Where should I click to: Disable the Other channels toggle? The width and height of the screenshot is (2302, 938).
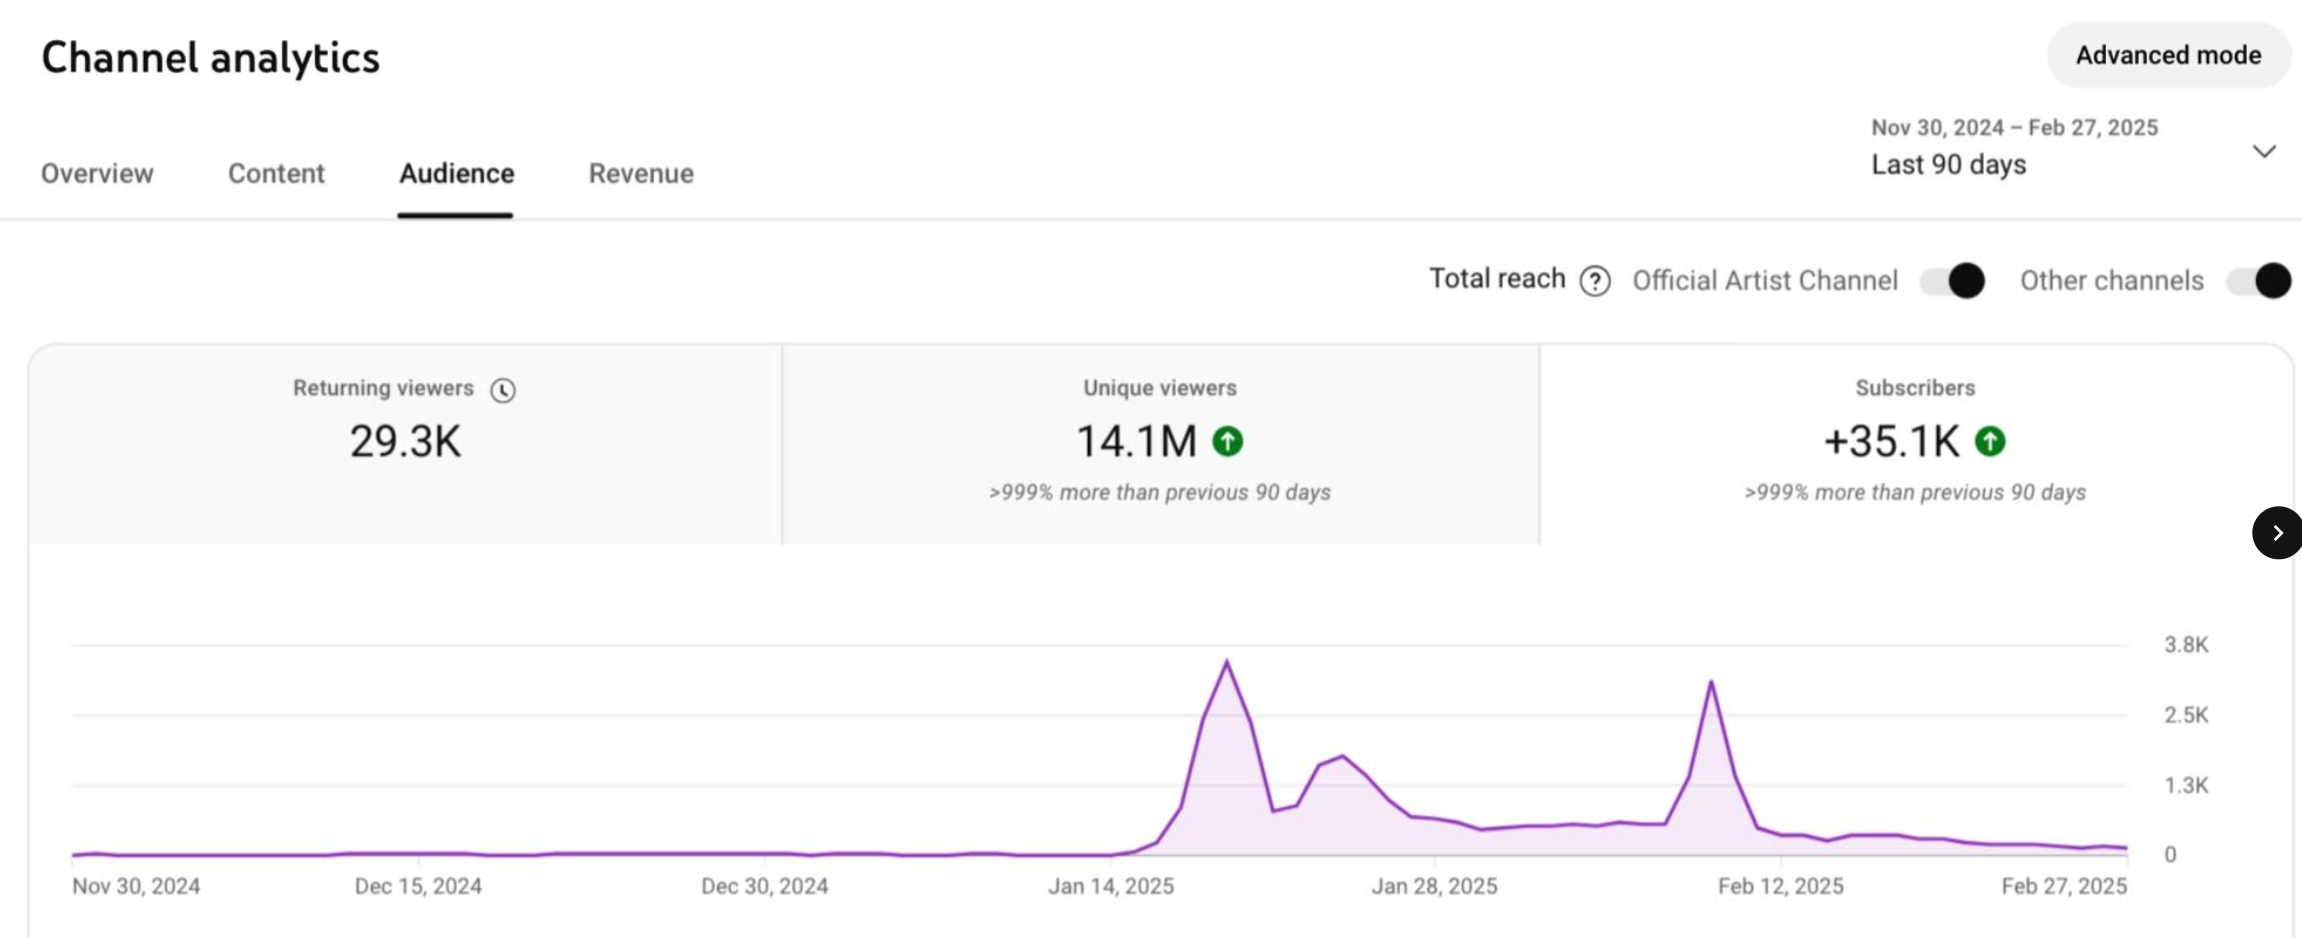[x=2258, y=281]
